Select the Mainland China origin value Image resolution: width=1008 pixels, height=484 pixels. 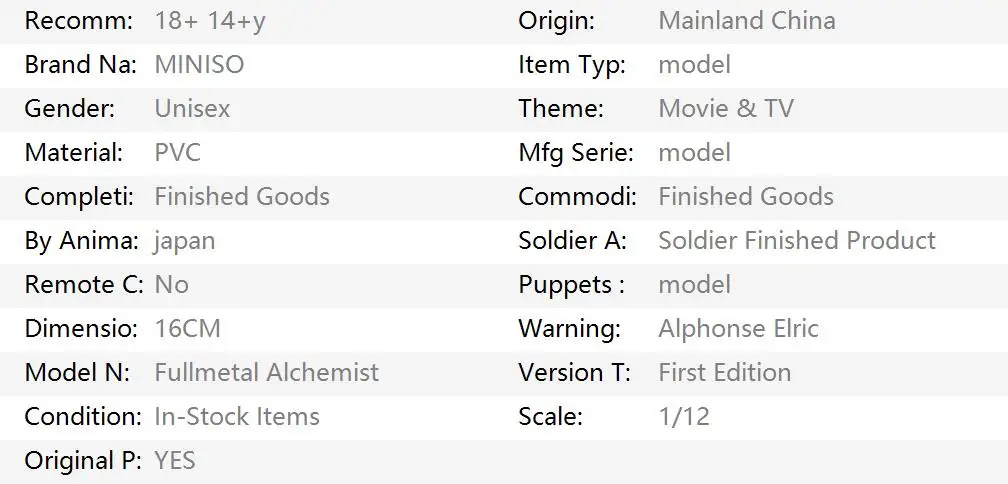[x=747, y=21]
